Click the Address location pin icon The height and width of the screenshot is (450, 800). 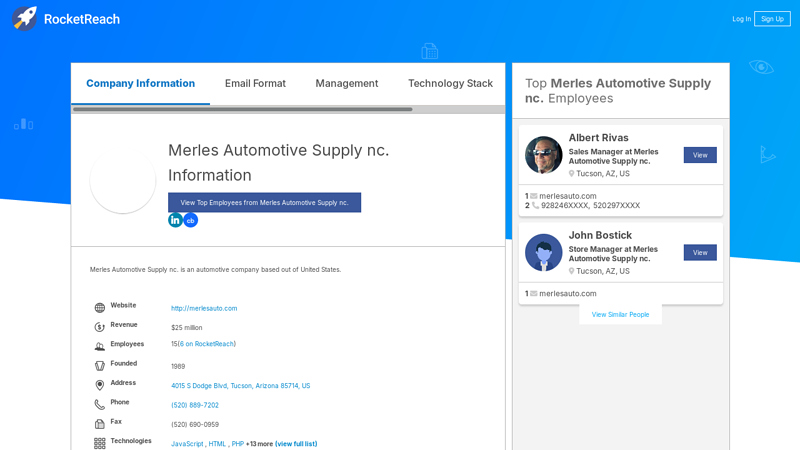click(x=99, y=385)
